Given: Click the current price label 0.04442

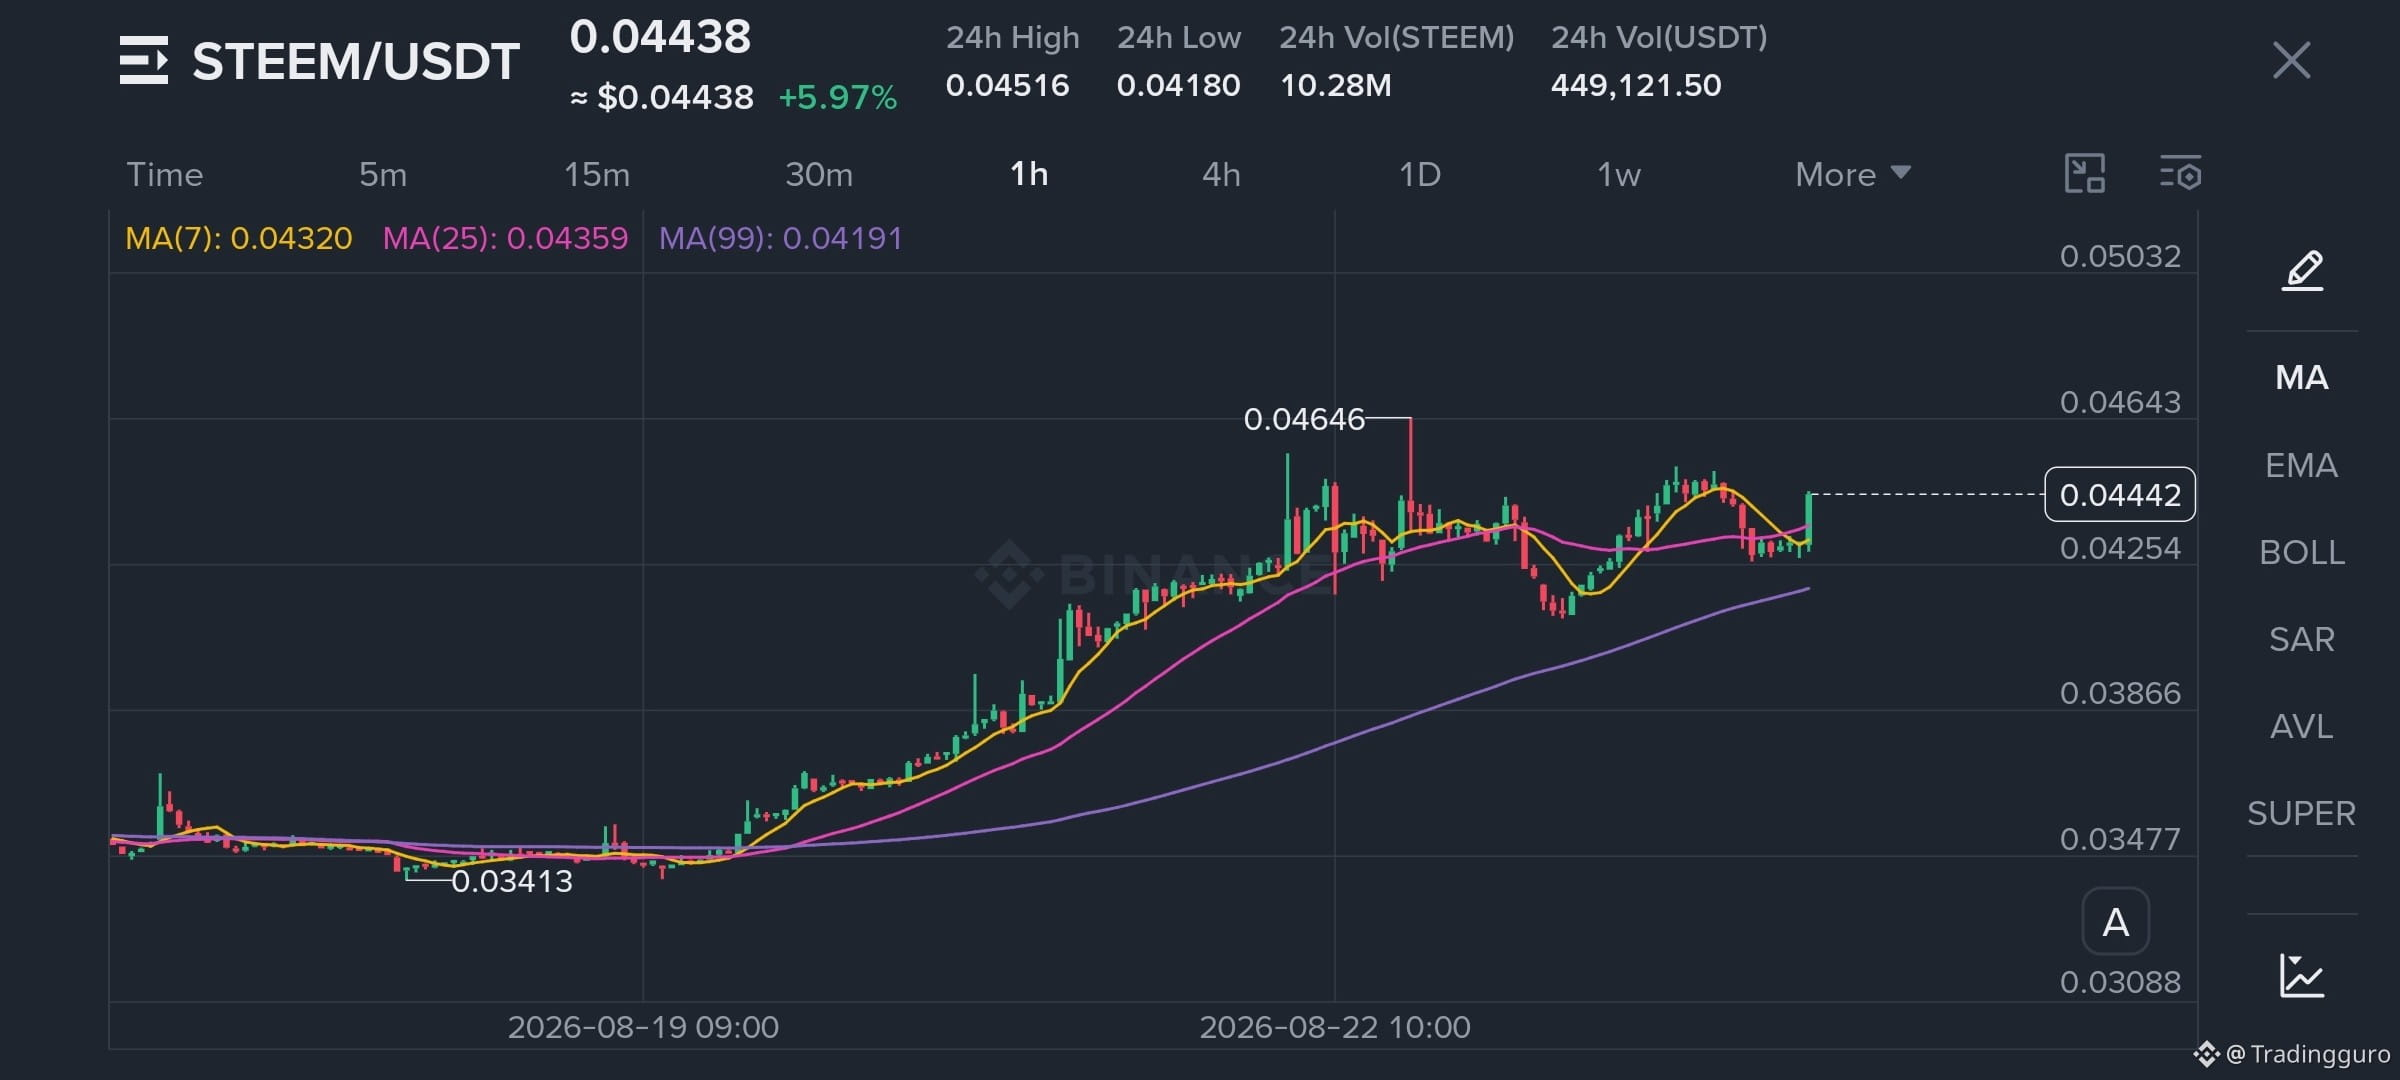Looking at the screenshot, I should point(2120,495).
